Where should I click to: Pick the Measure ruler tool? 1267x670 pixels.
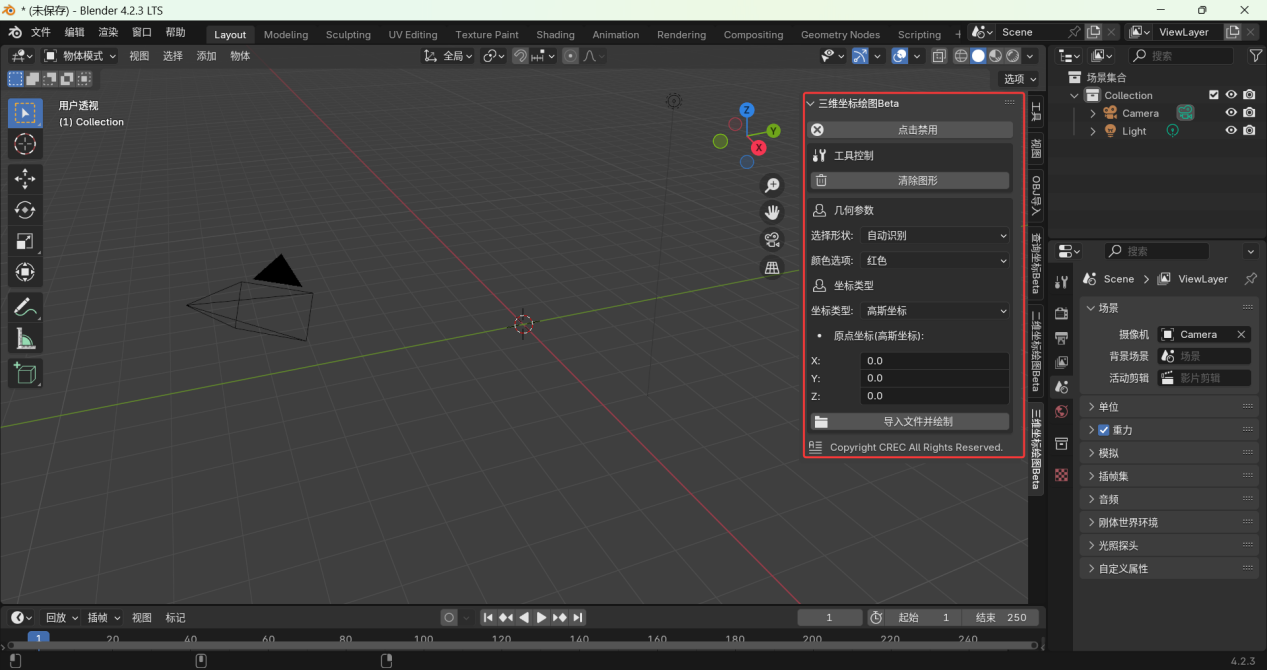[25, 340]
